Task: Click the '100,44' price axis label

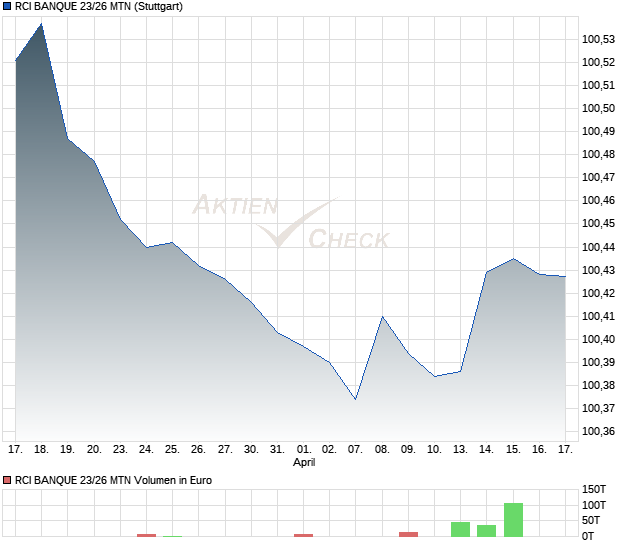Action: (598, 247)
